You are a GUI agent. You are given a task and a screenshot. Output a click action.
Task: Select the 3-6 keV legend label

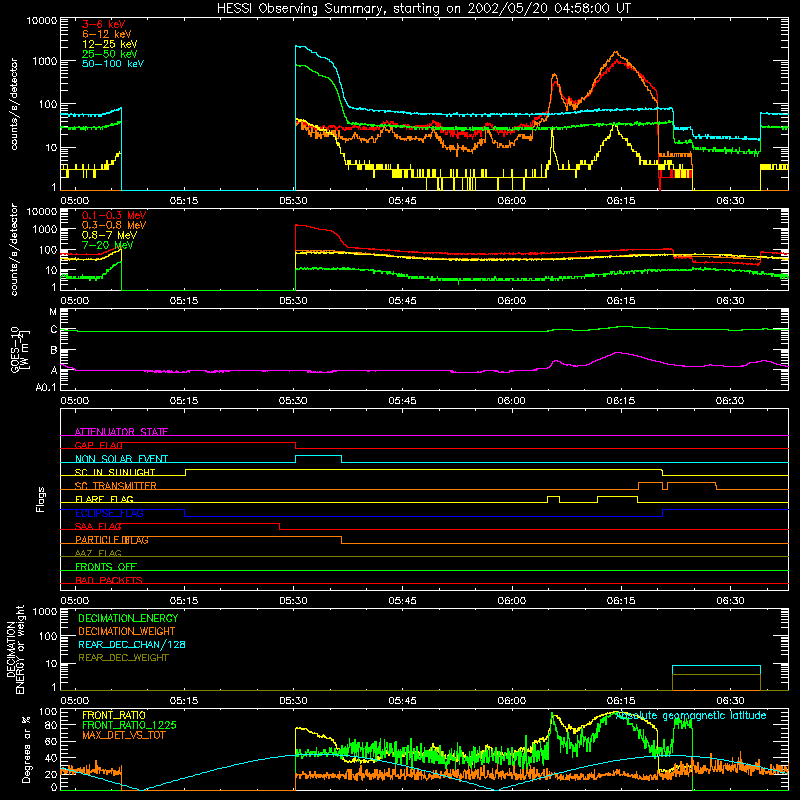[104, 24]
